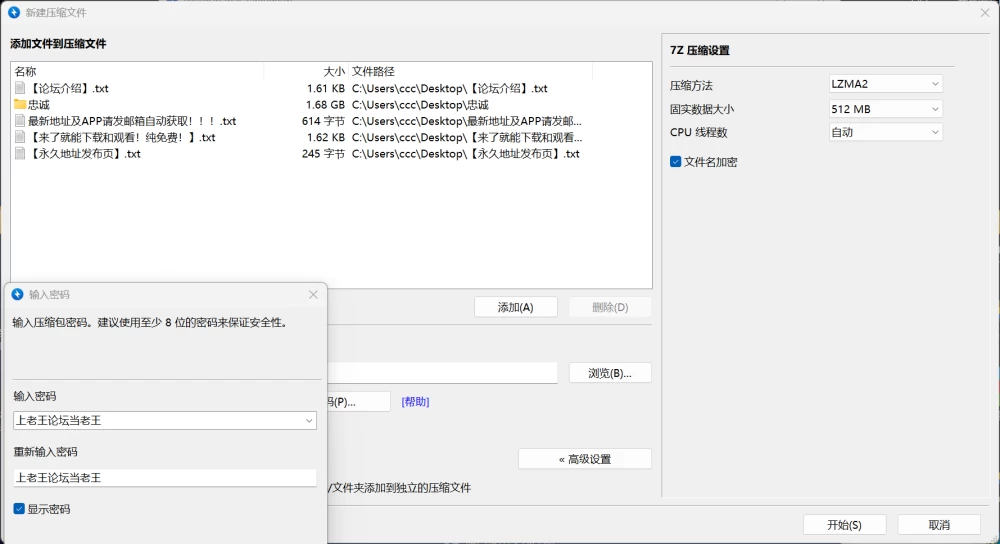Click the 忠诚 folder icon
The width and height of the screenshot is (1000, 544).
[20, 105]
